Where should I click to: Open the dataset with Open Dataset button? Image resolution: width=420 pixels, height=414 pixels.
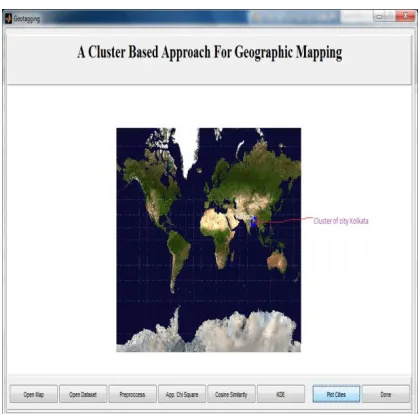pos(83,394)
